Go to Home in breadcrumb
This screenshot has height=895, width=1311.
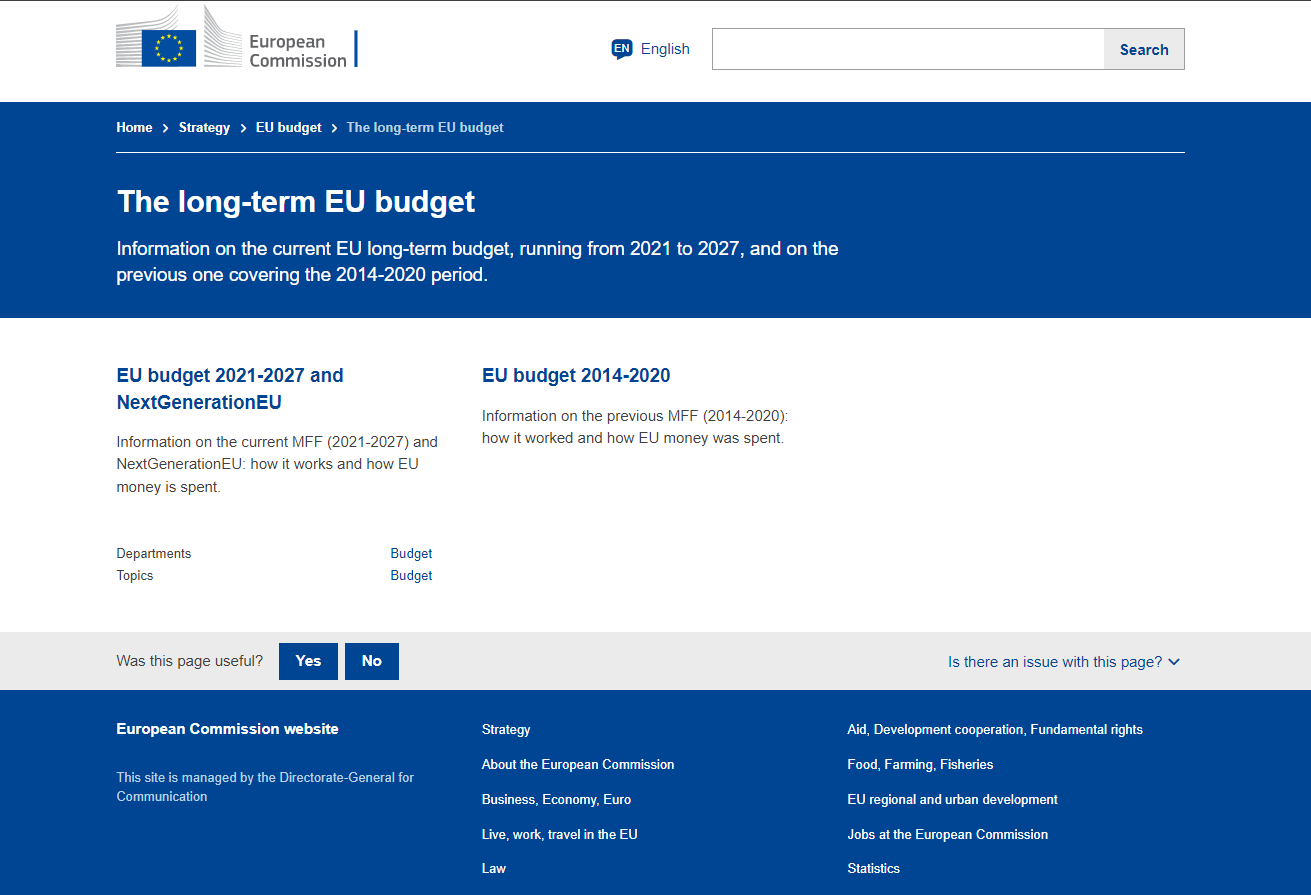click(x=134, y=127)
